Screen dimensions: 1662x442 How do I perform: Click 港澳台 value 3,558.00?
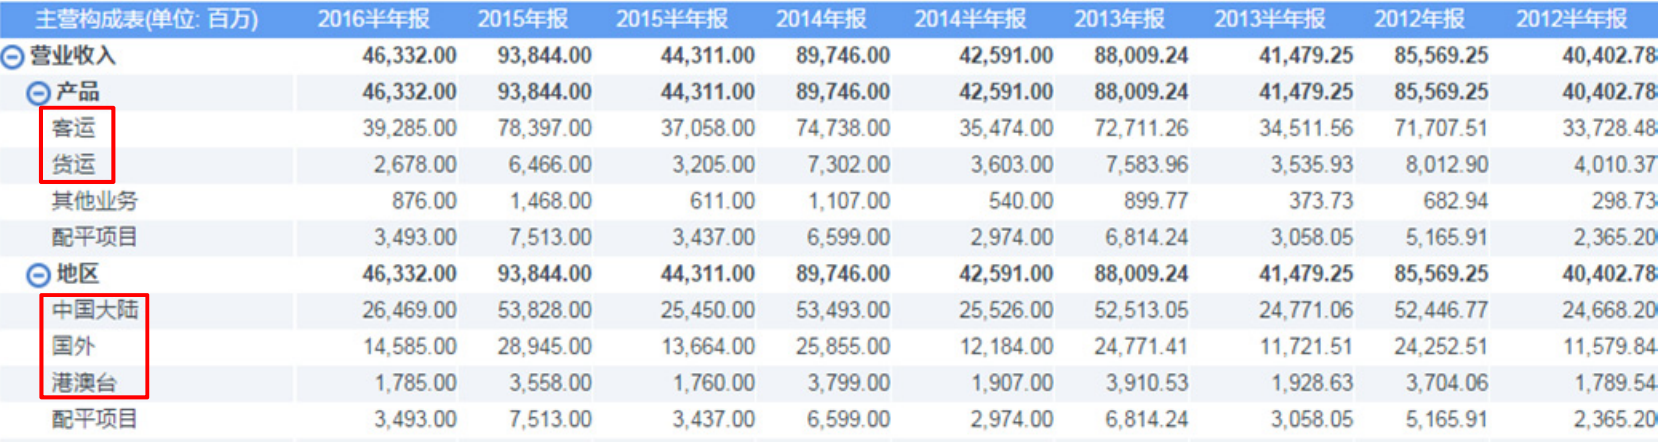click(550, 382)
